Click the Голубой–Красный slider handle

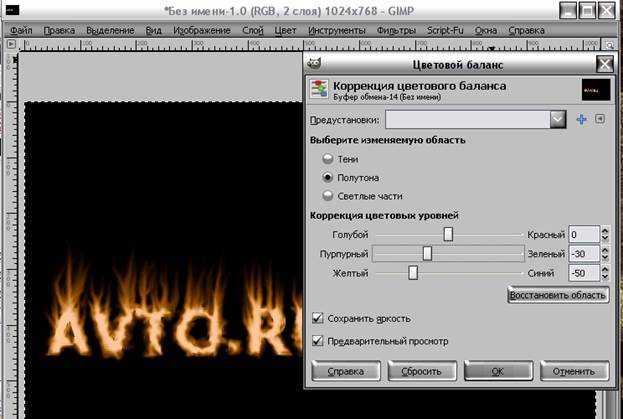pyautogui.click(x=448, y=234)
